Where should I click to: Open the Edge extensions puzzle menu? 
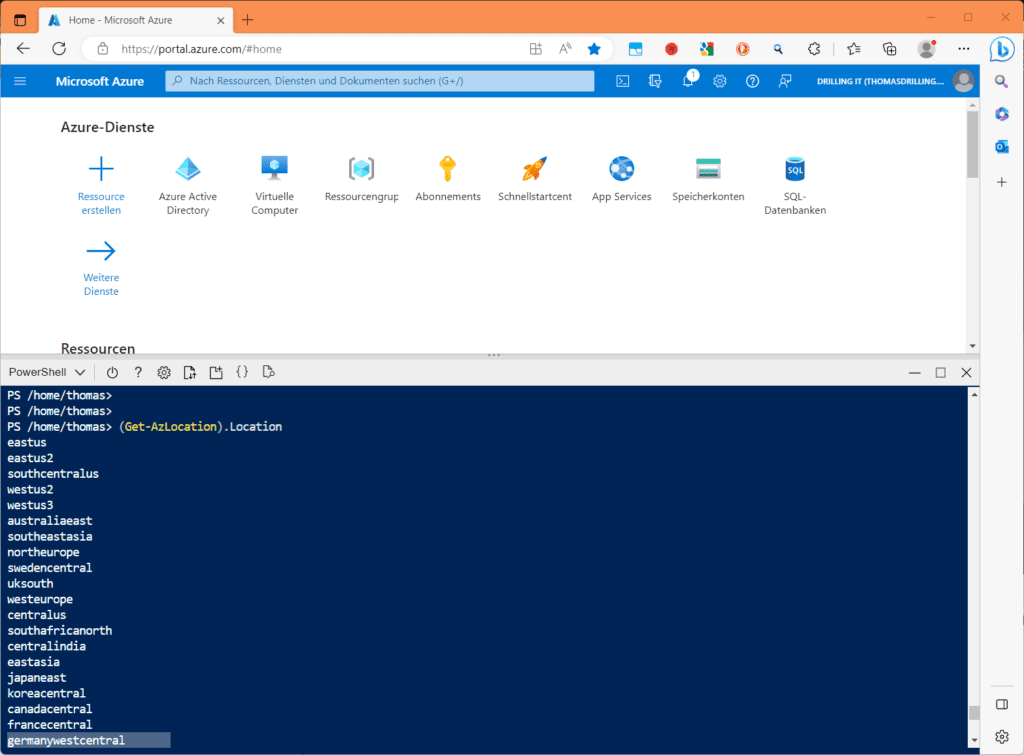tap(814, 49)
